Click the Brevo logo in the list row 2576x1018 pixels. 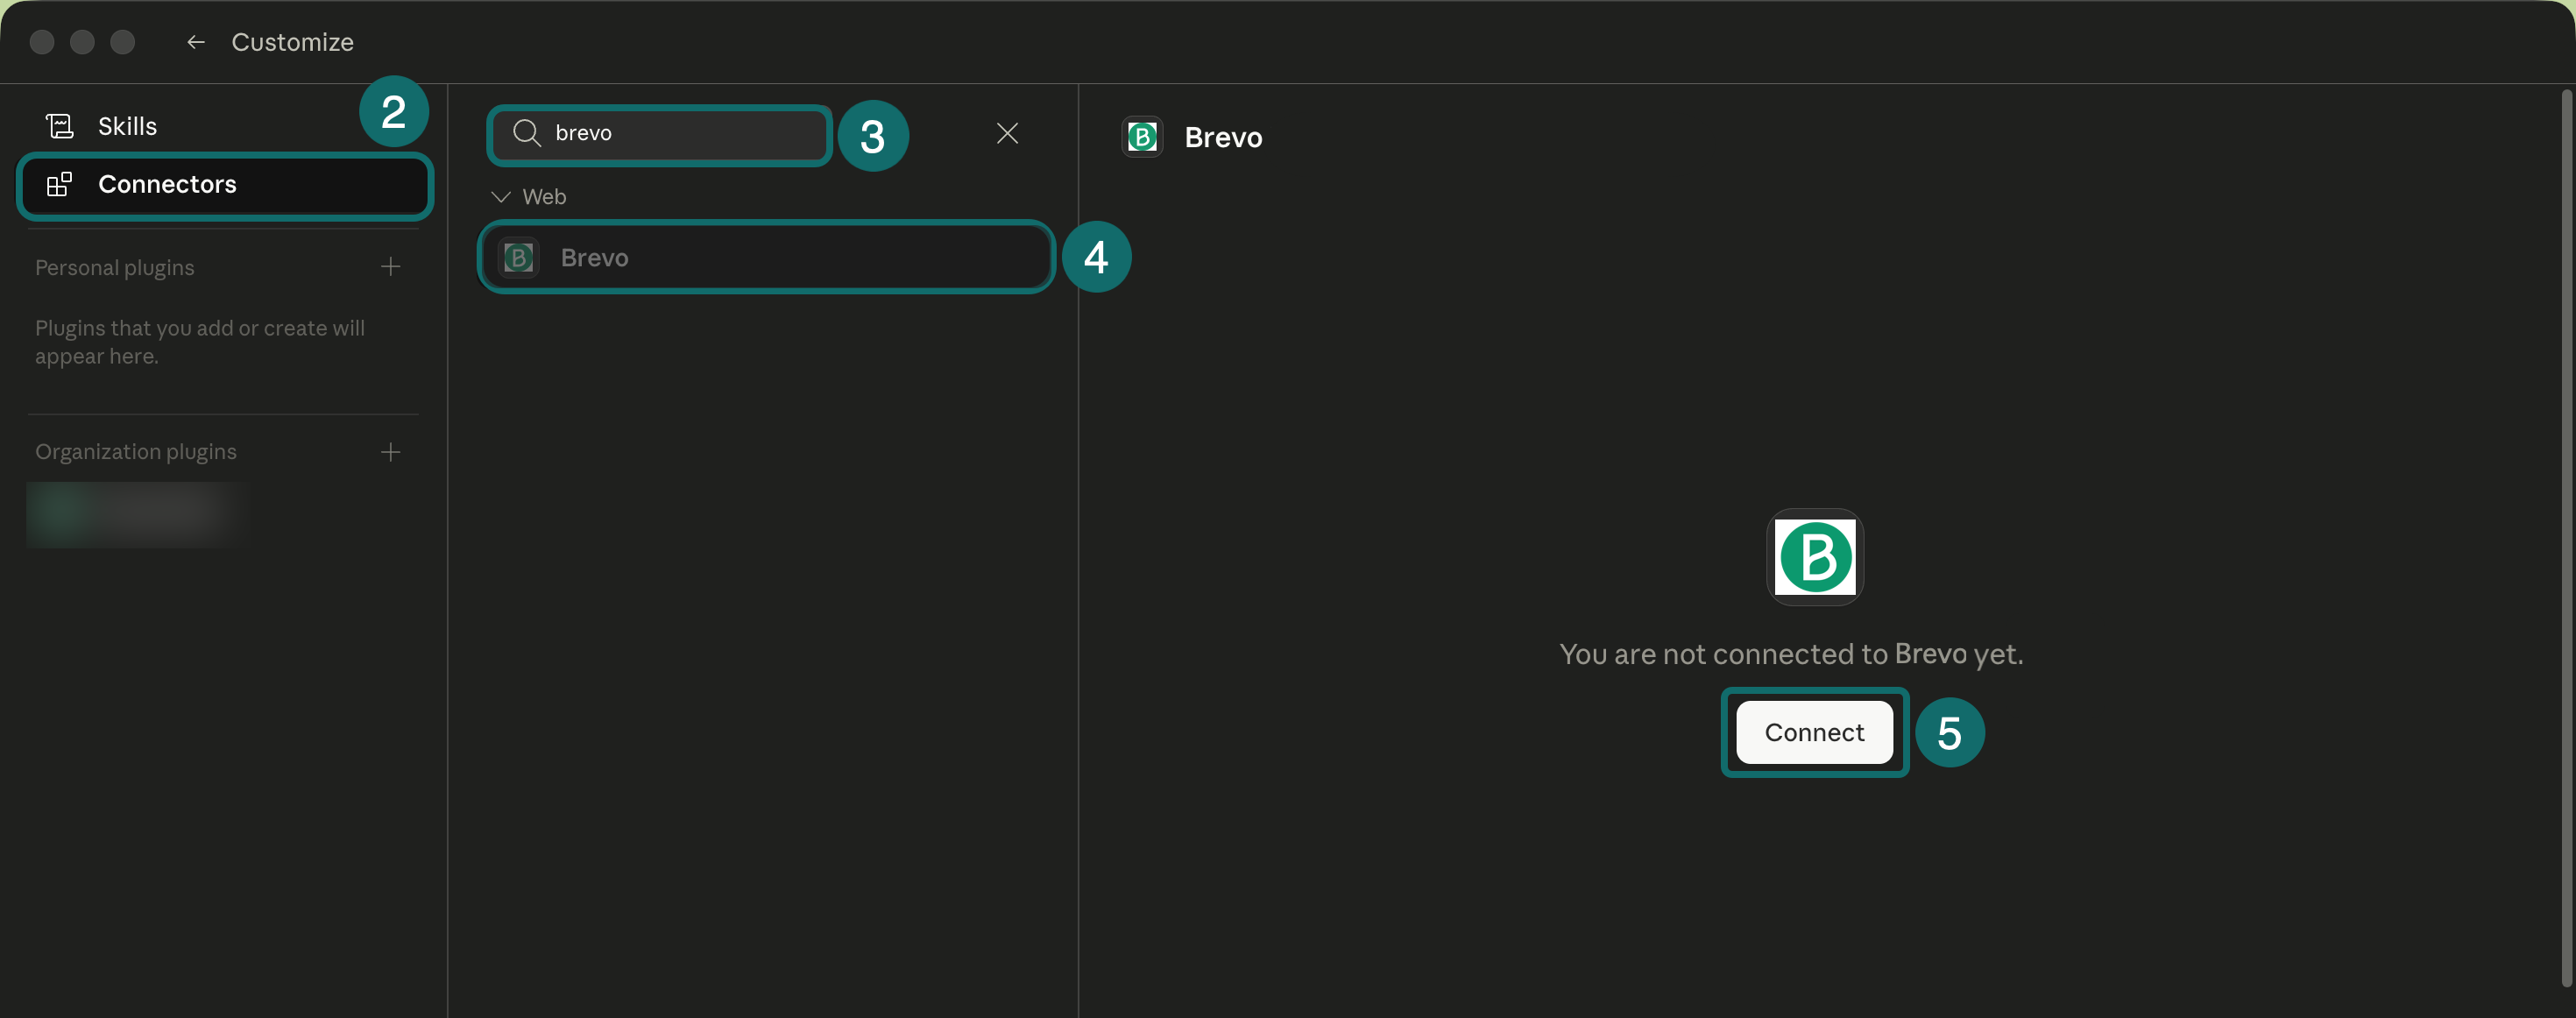click(518, 258)
